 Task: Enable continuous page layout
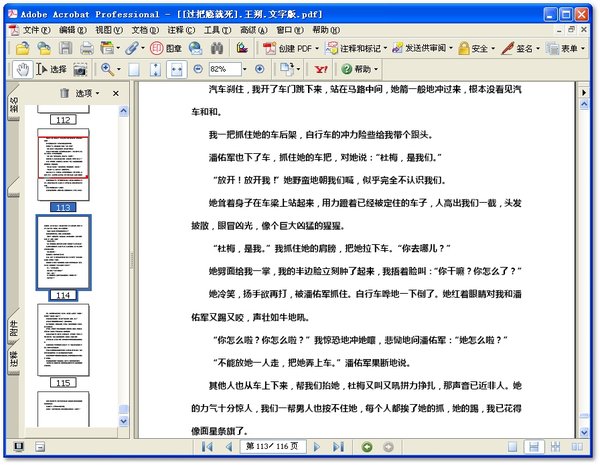(534, 447)
